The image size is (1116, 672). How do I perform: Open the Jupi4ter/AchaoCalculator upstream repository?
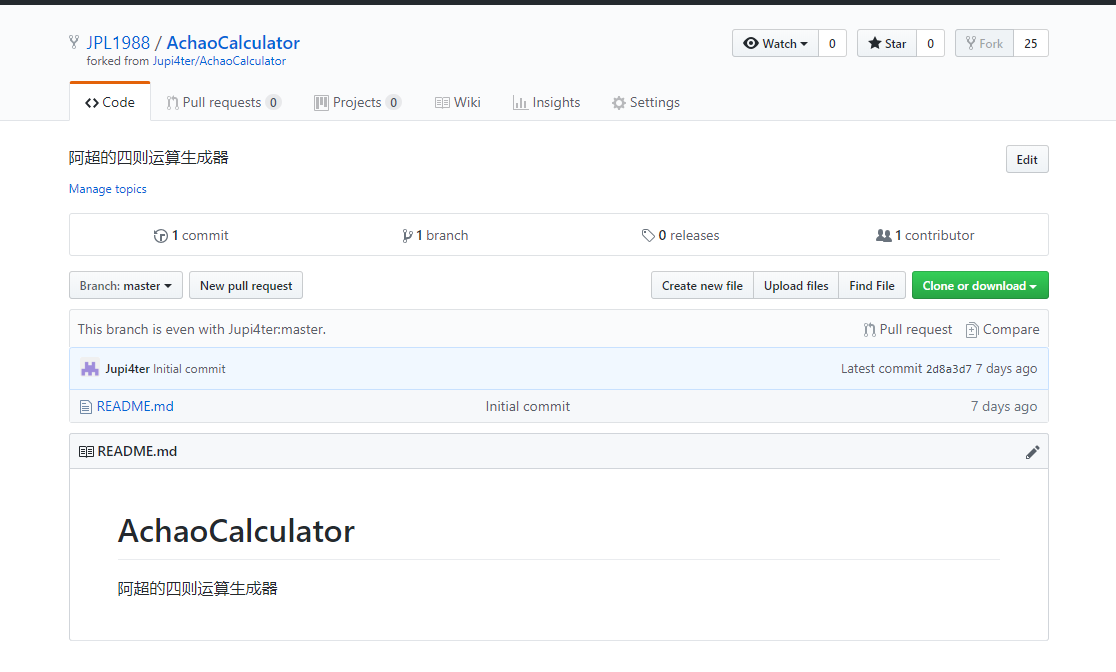coord(219,61)
